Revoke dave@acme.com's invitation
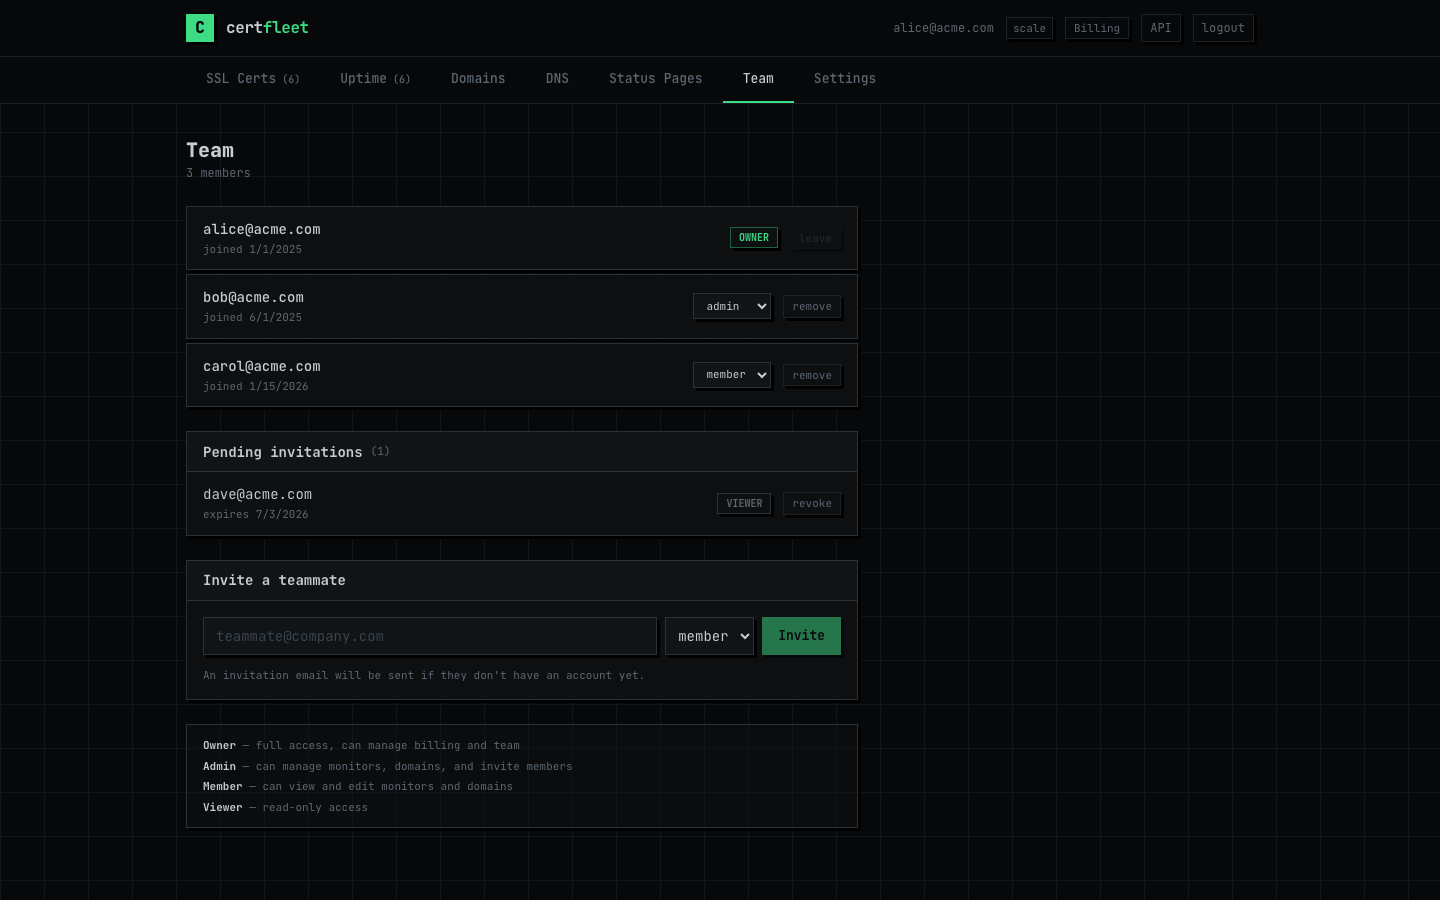This screenshot has width=1440, height=900. coord(812,504)
